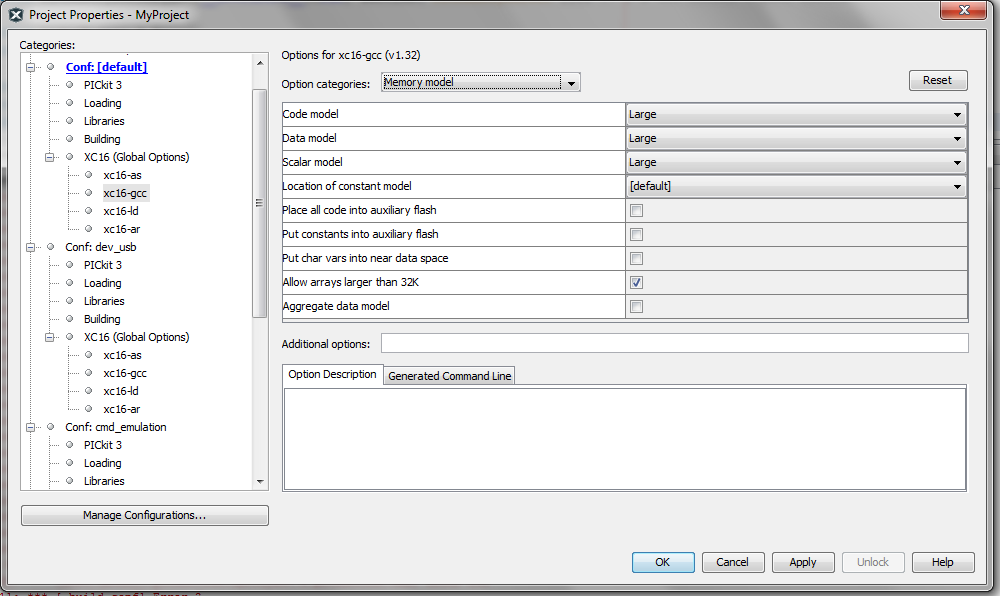Select xc16-gcc under Conf: dev_usb
The width and height of the screenshot is (1000, 596).
point(125,373)
